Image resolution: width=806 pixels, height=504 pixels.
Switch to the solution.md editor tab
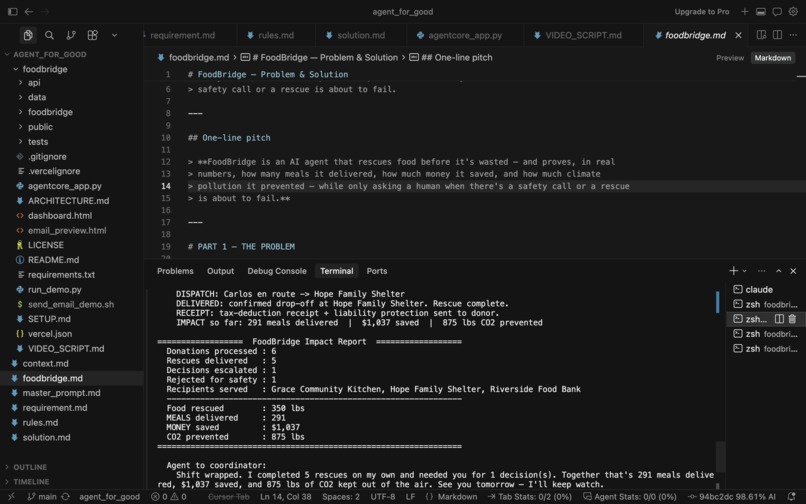(x=361, y=35)
